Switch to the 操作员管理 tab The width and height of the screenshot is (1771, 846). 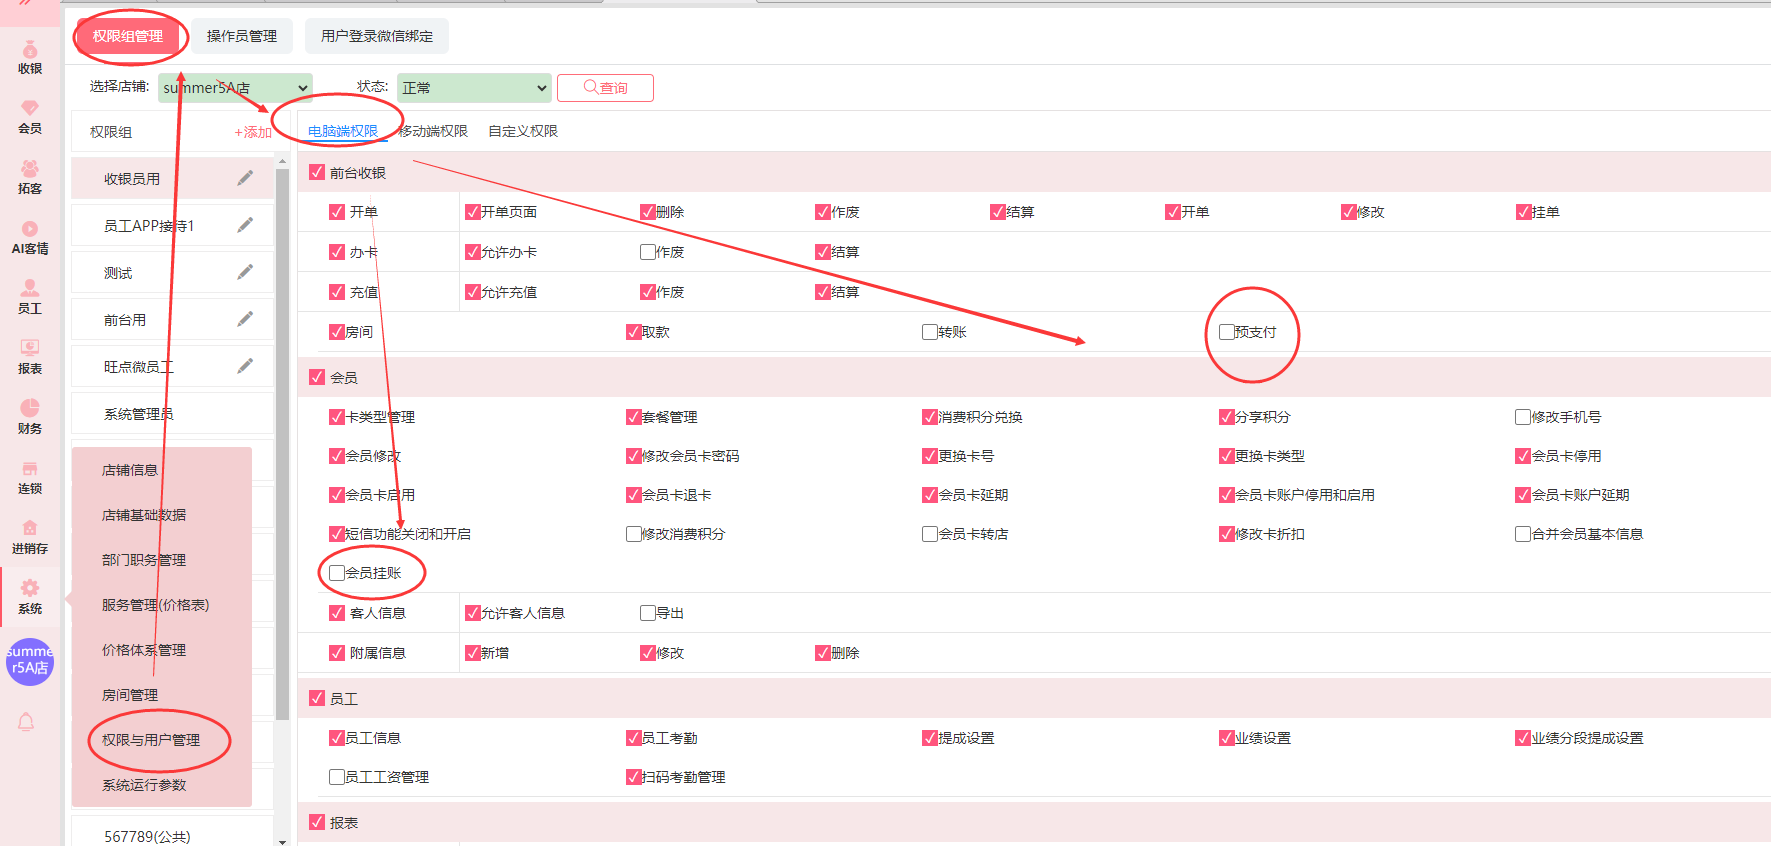(x=242, y=36)
